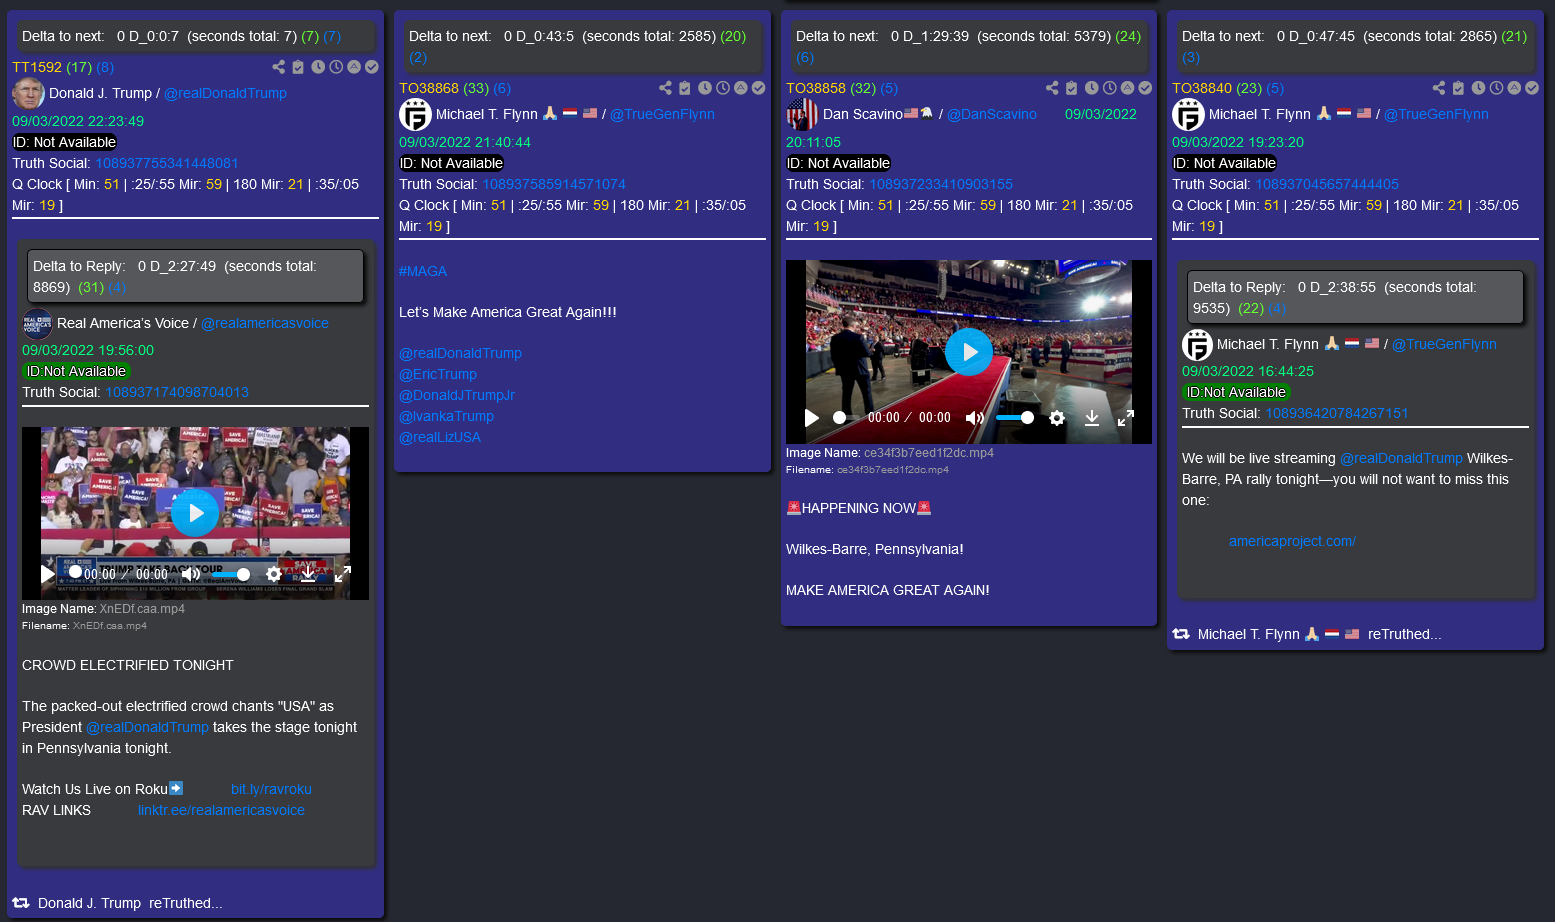The width and height of the screenshot is (1555, 922).
Task: Download Dan Scavino's video with the arrow icon
Action: click(x=1092, y=418)
